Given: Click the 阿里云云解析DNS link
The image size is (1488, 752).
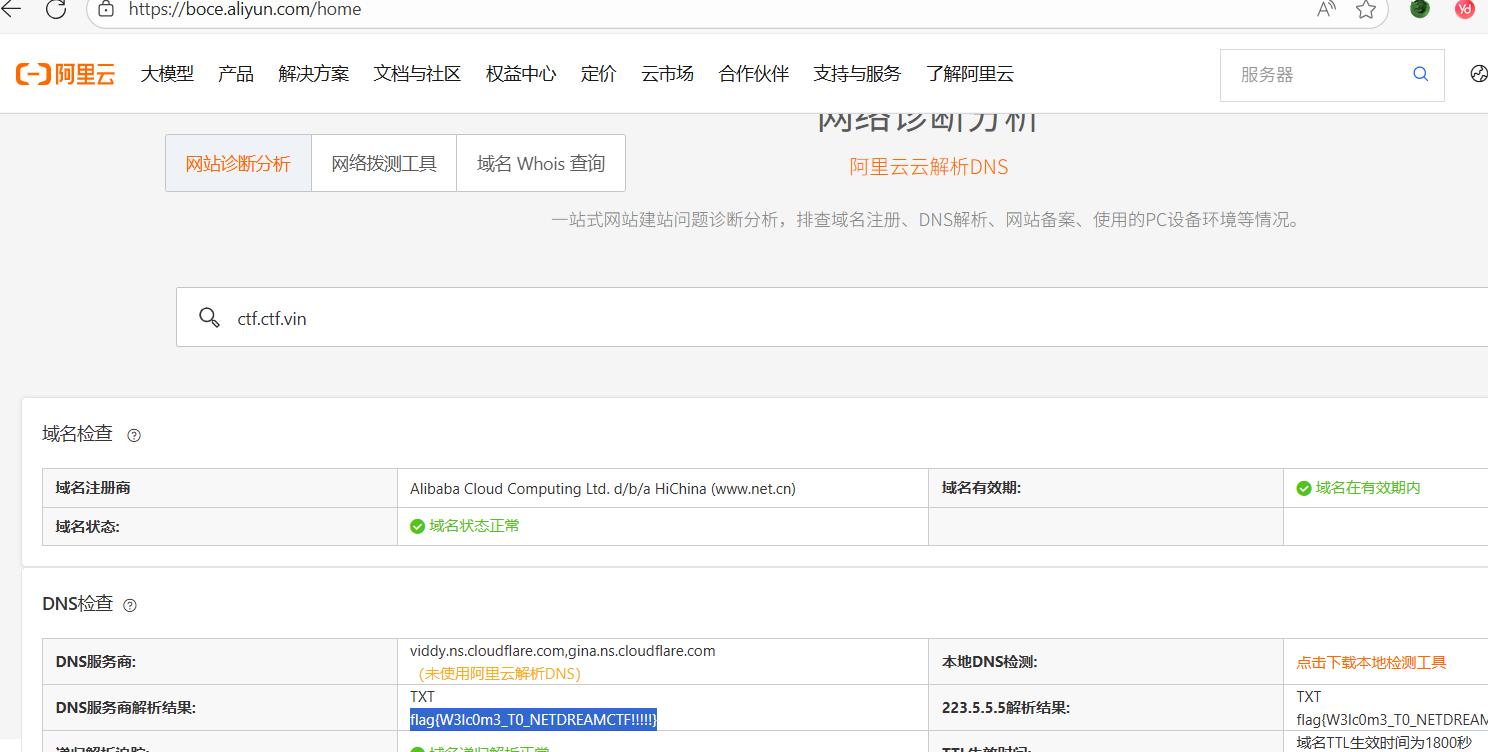Looking at the screenshot, I should [x=929, y=167].
